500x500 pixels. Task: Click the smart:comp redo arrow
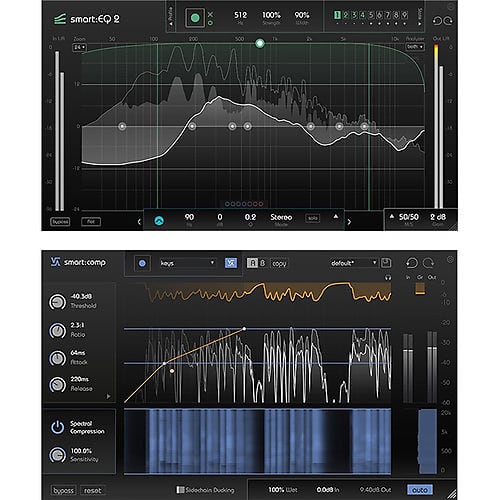point(428,263)
